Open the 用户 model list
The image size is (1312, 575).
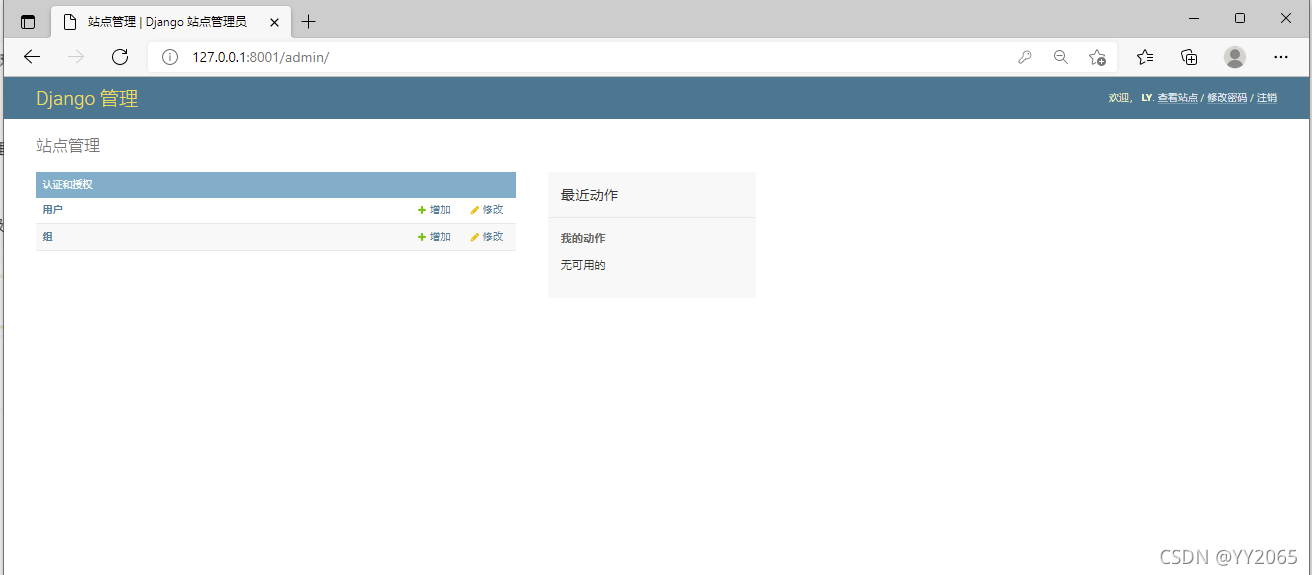pos(53,210)
